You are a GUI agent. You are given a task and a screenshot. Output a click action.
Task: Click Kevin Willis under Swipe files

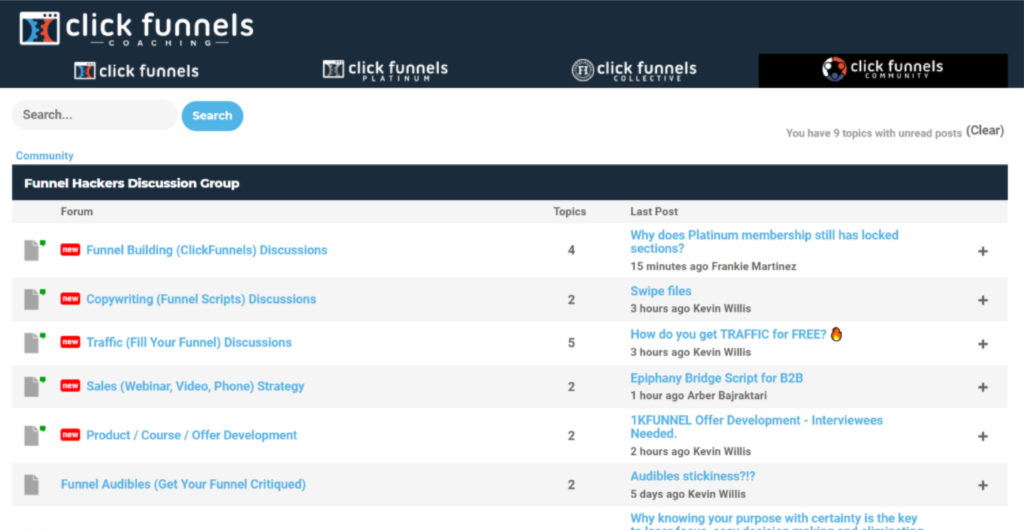point(722,308)
